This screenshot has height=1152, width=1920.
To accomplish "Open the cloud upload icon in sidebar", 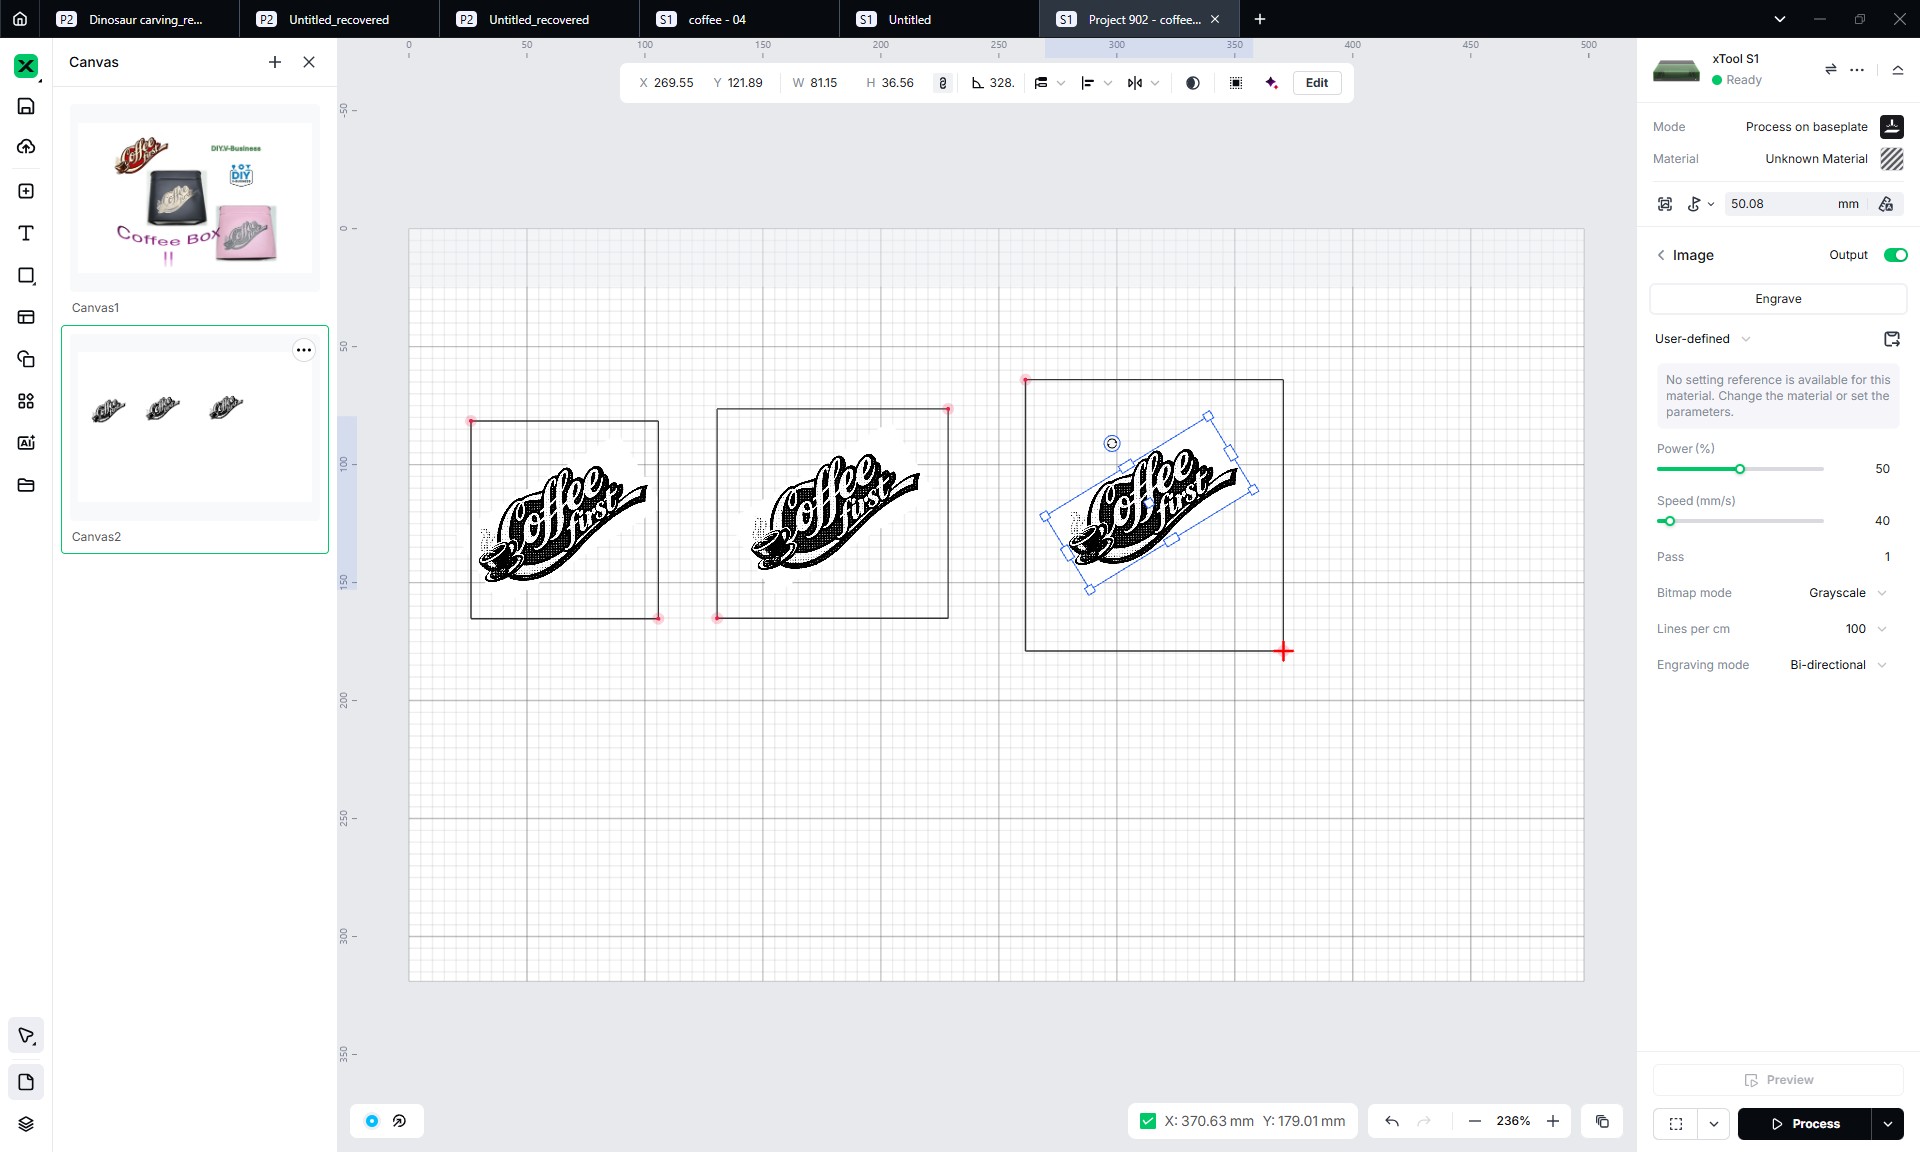I will click(26, 147).
